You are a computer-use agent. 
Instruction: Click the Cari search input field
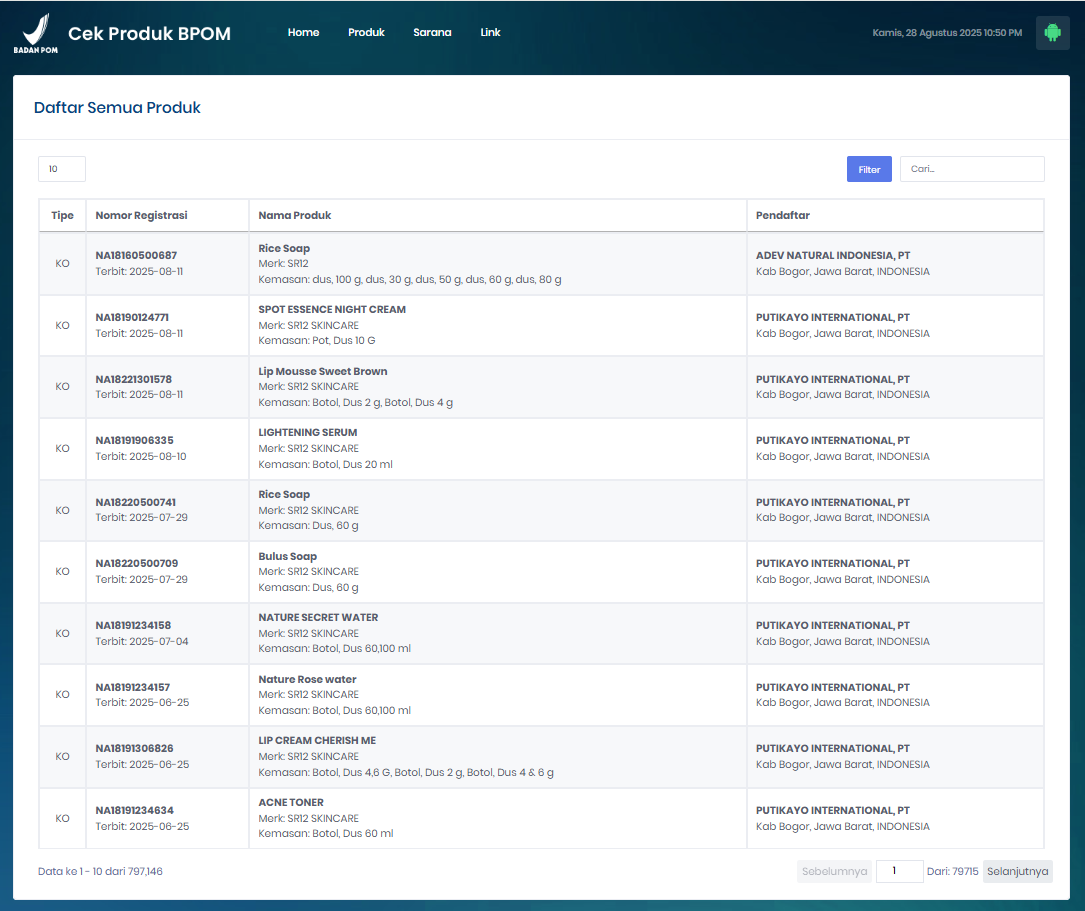pyautogui.click(x=971, y=170)
